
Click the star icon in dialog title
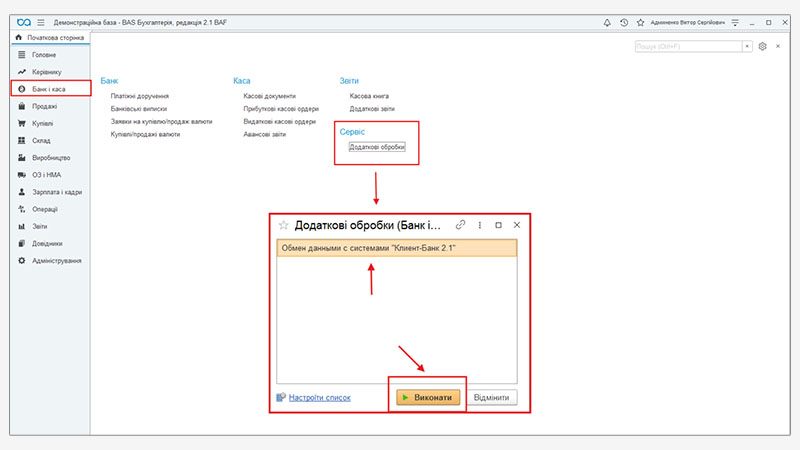click(x=283, y=225)
